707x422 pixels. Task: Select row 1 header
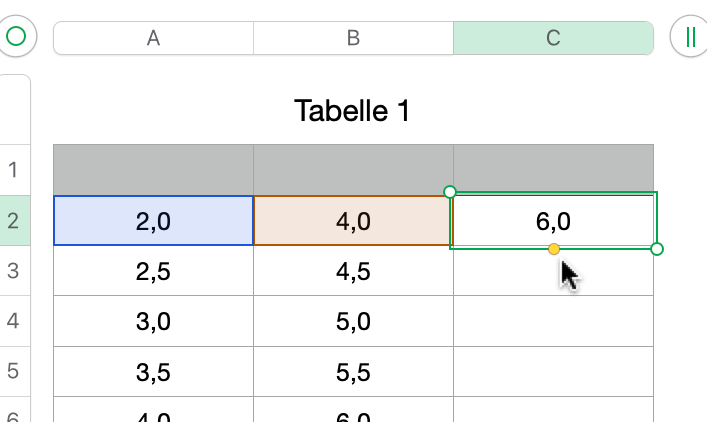point(14,169)
